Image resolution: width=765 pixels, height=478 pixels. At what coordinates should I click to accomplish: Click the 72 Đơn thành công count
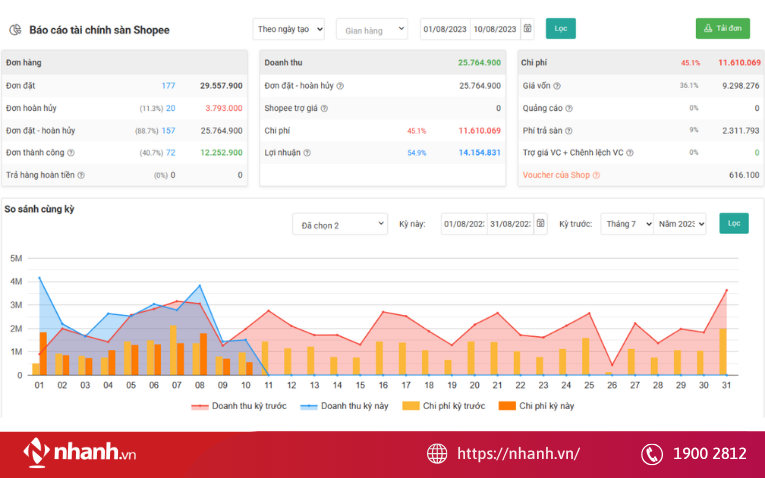coord(171,153)
